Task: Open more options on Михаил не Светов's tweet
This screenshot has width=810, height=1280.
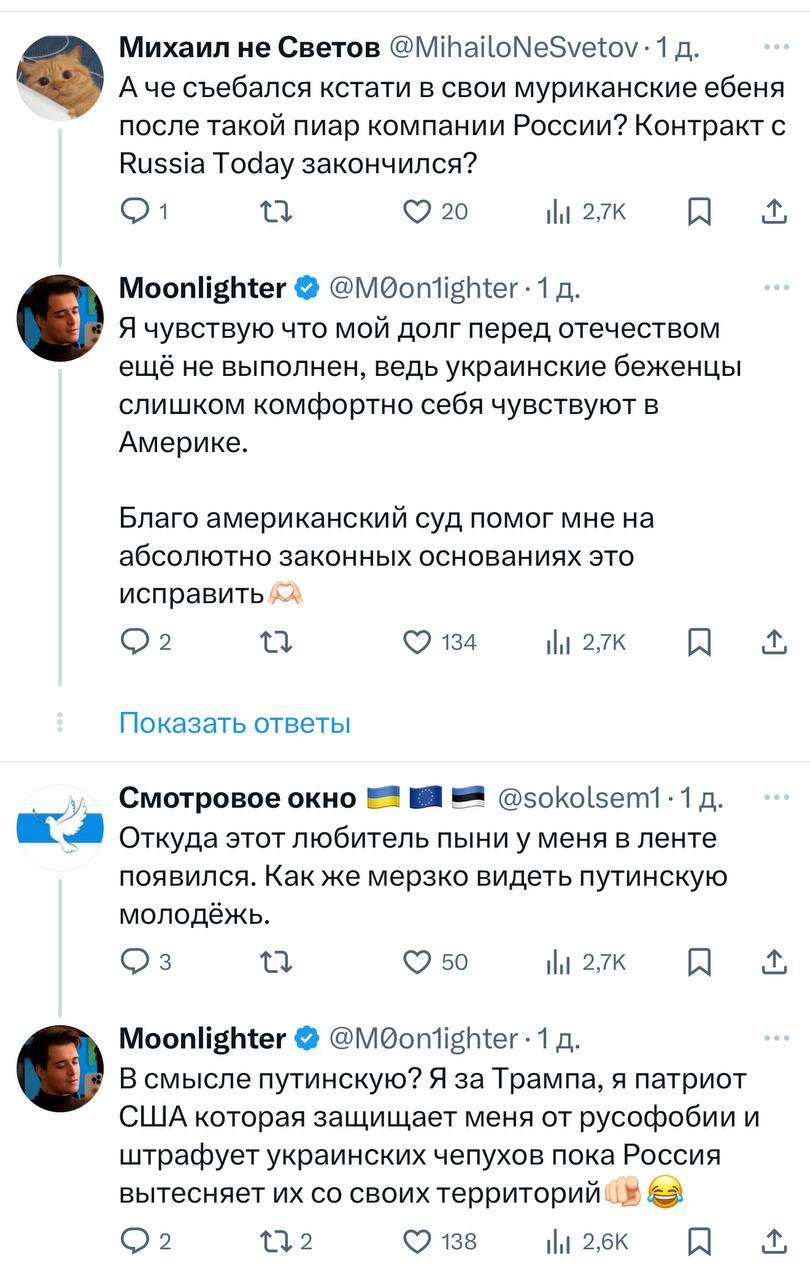Action: [774, 46]
